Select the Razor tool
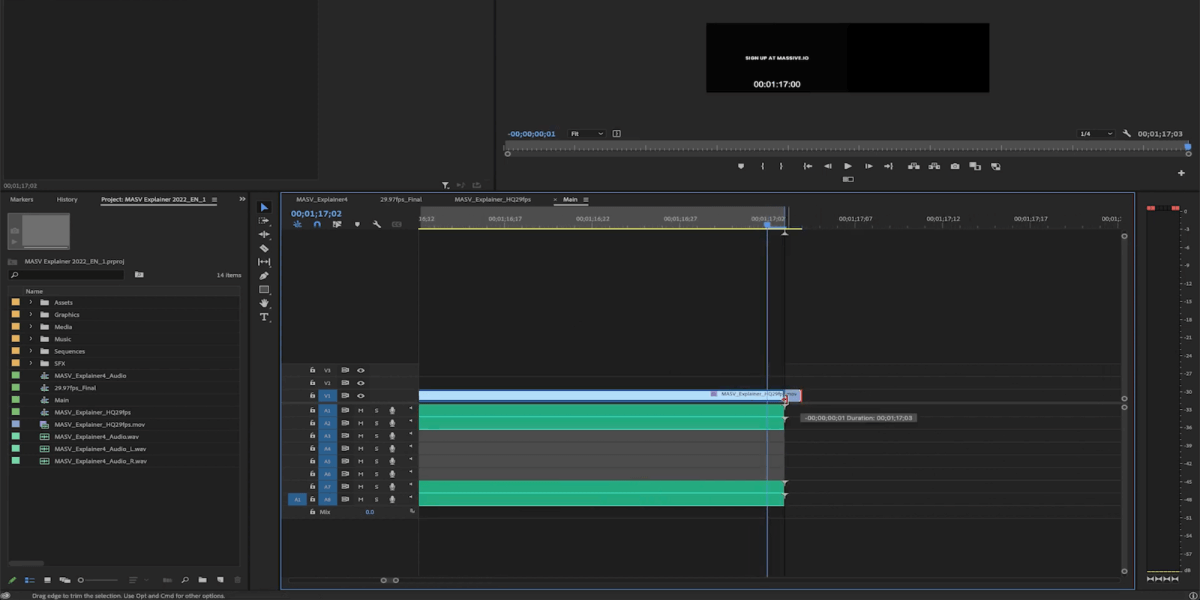This screenshot has height=600, width=1200. 264,248
